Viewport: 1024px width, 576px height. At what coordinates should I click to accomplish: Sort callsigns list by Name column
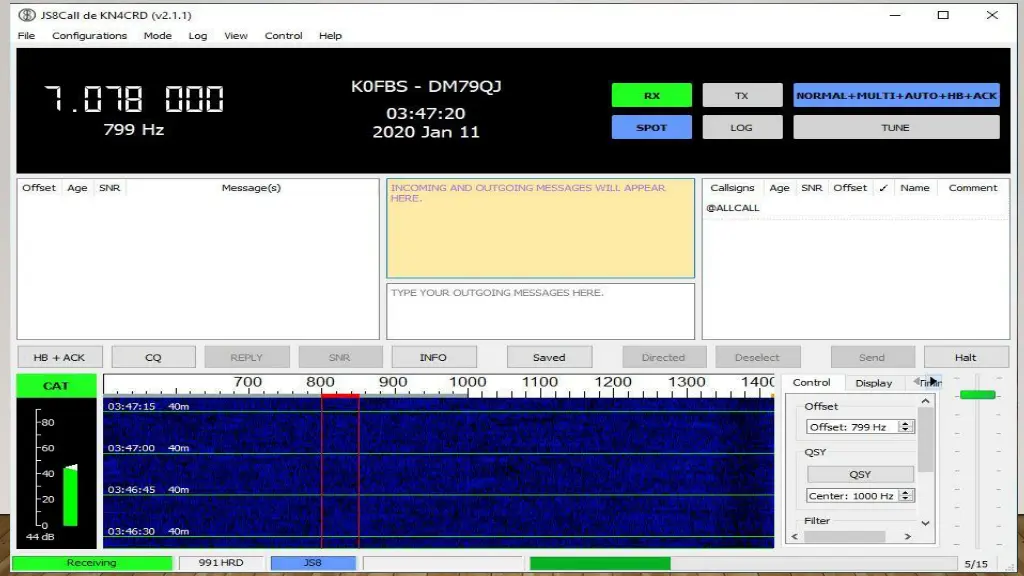click(914, 188)
